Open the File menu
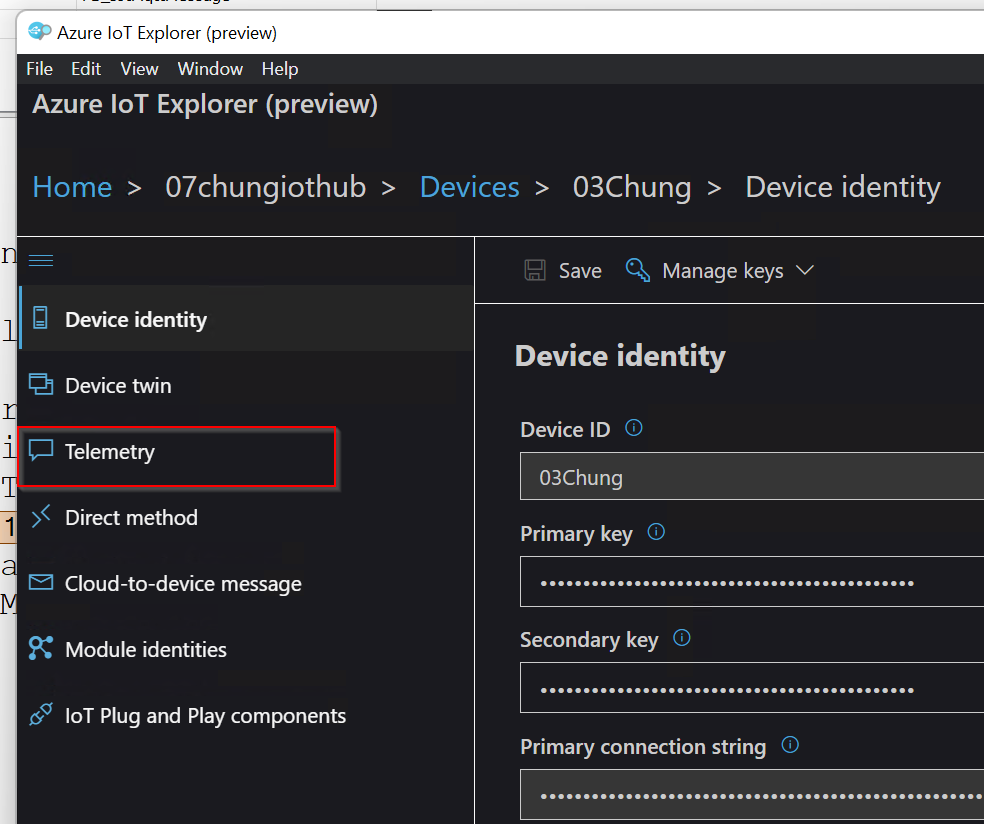Viewport: 984px width, 824px height. pos(40,69)
